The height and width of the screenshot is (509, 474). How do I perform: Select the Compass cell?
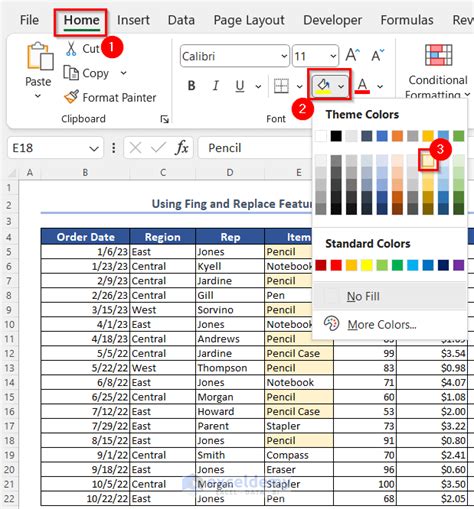[299, 455]
